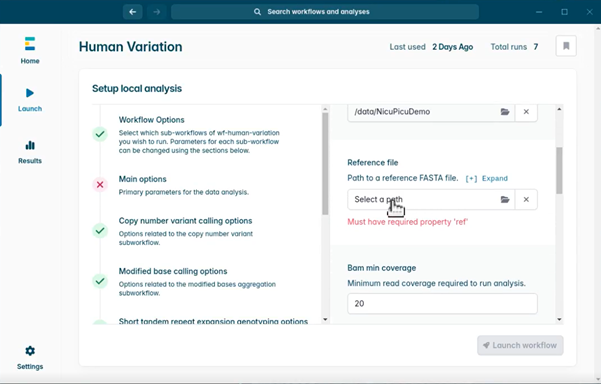The width and height of the screenshot is (601, 384).
Task: Click the Setup local analysis heading
Action: [x=137, y=89]
